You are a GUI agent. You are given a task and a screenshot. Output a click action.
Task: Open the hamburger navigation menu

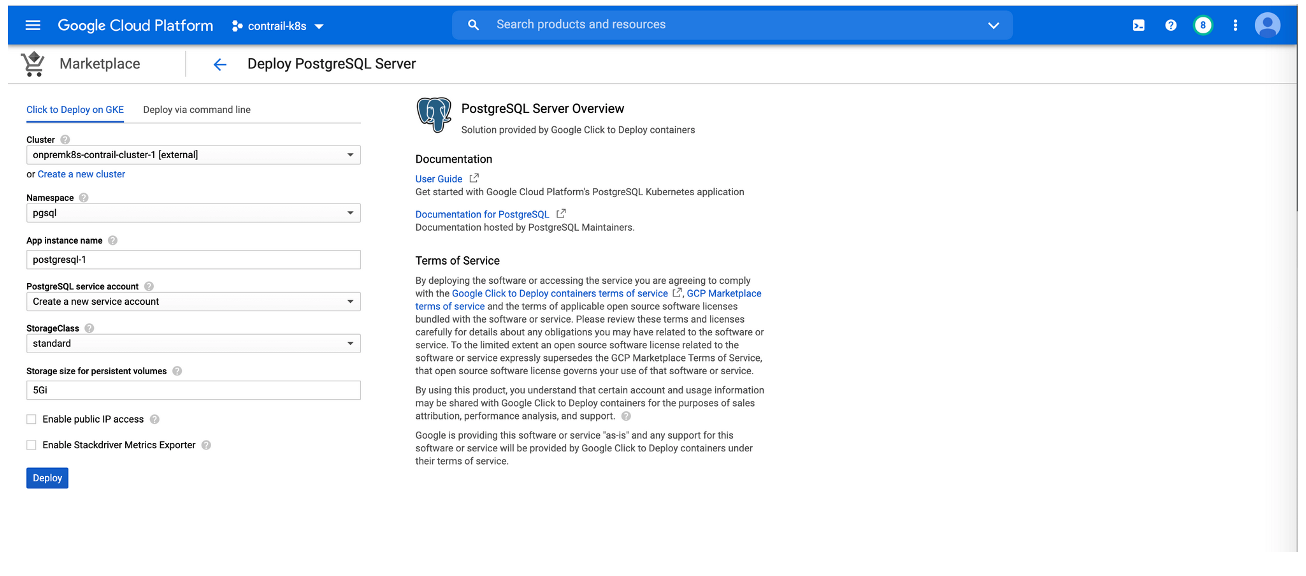click(33, 25)
